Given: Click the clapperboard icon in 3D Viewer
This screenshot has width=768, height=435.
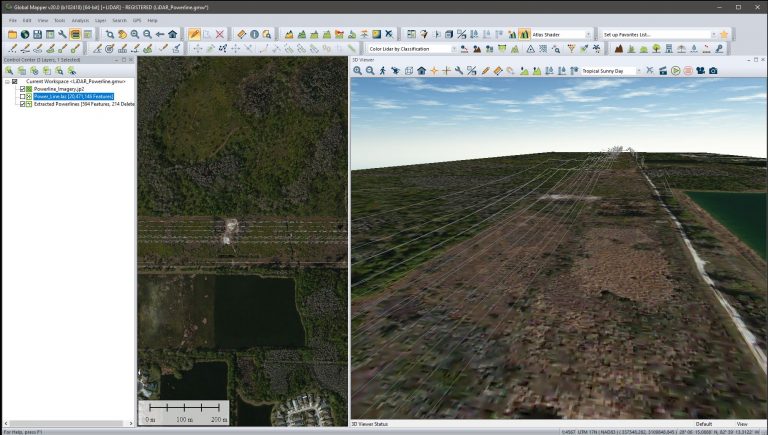Looking at the screenshot, I should point(663,71).
